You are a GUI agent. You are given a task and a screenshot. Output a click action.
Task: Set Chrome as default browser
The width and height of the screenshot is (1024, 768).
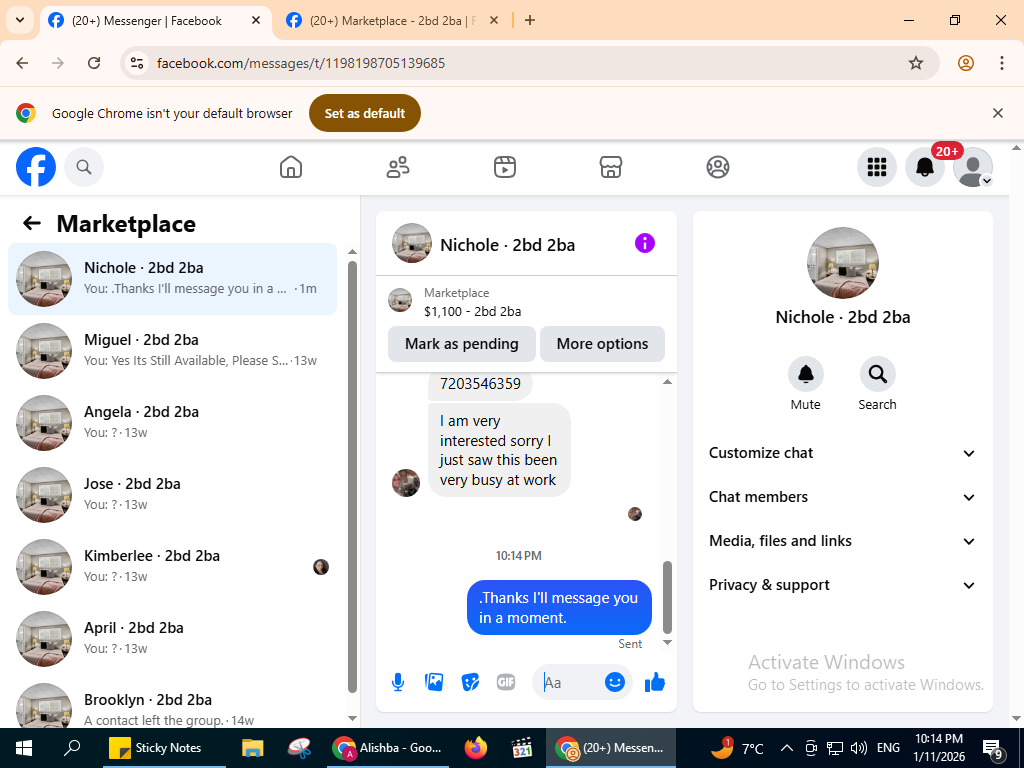click(x=364, y=113)
